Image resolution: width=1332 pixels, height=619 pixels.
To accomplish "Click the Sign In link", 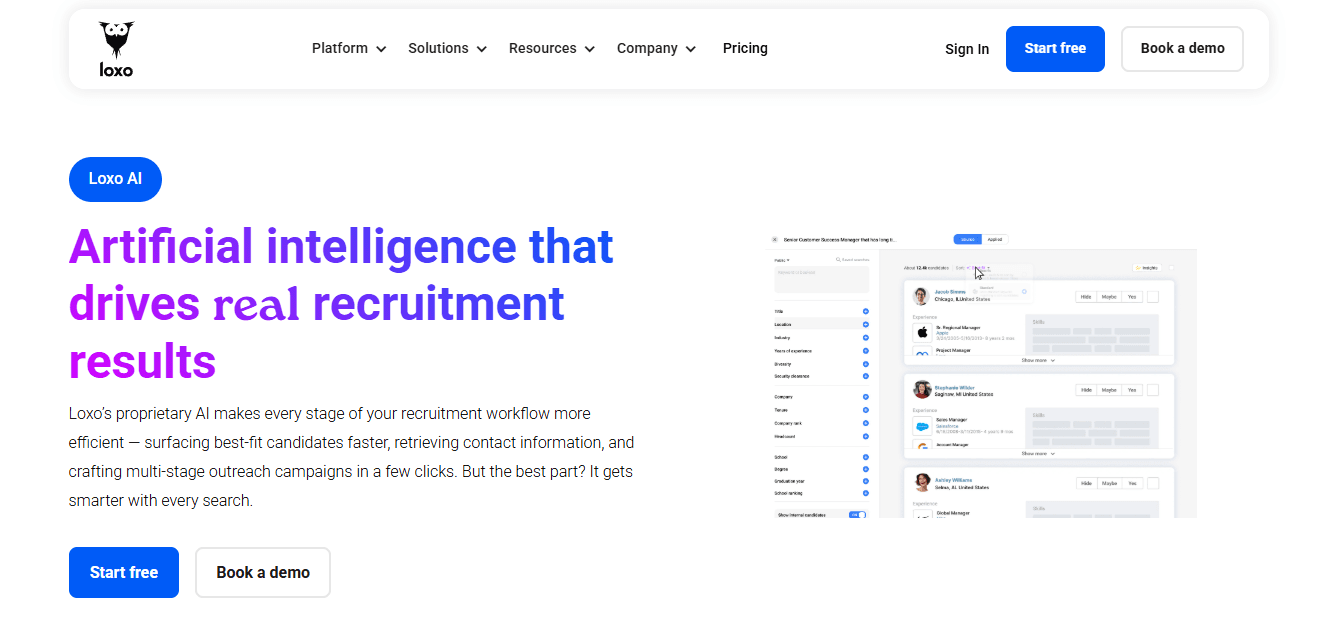I will point(967,49).
